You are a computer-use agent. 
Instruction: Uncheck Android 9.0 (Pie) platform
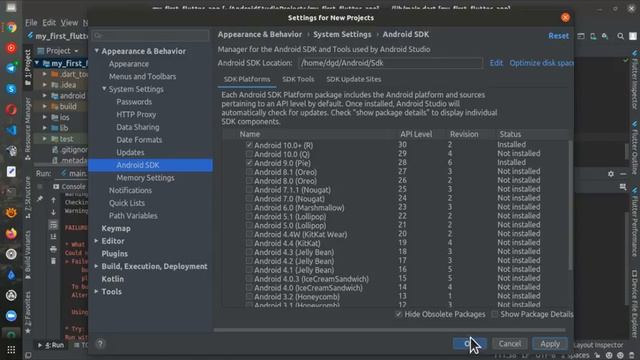[x=249, y=163]
